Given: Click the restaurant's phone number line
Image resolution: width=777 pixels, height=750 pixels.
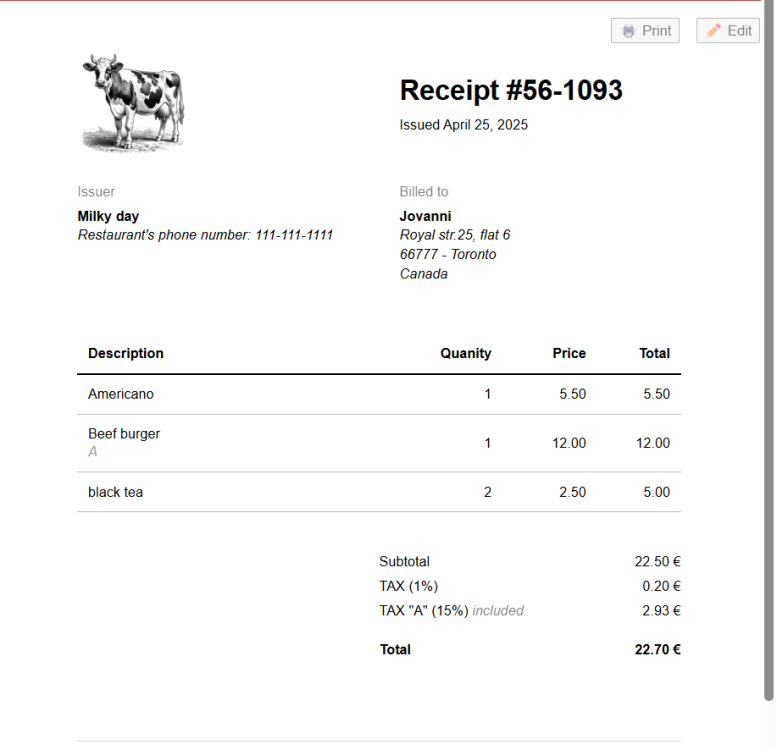Looking at the screenshot, I should [205, 235].
